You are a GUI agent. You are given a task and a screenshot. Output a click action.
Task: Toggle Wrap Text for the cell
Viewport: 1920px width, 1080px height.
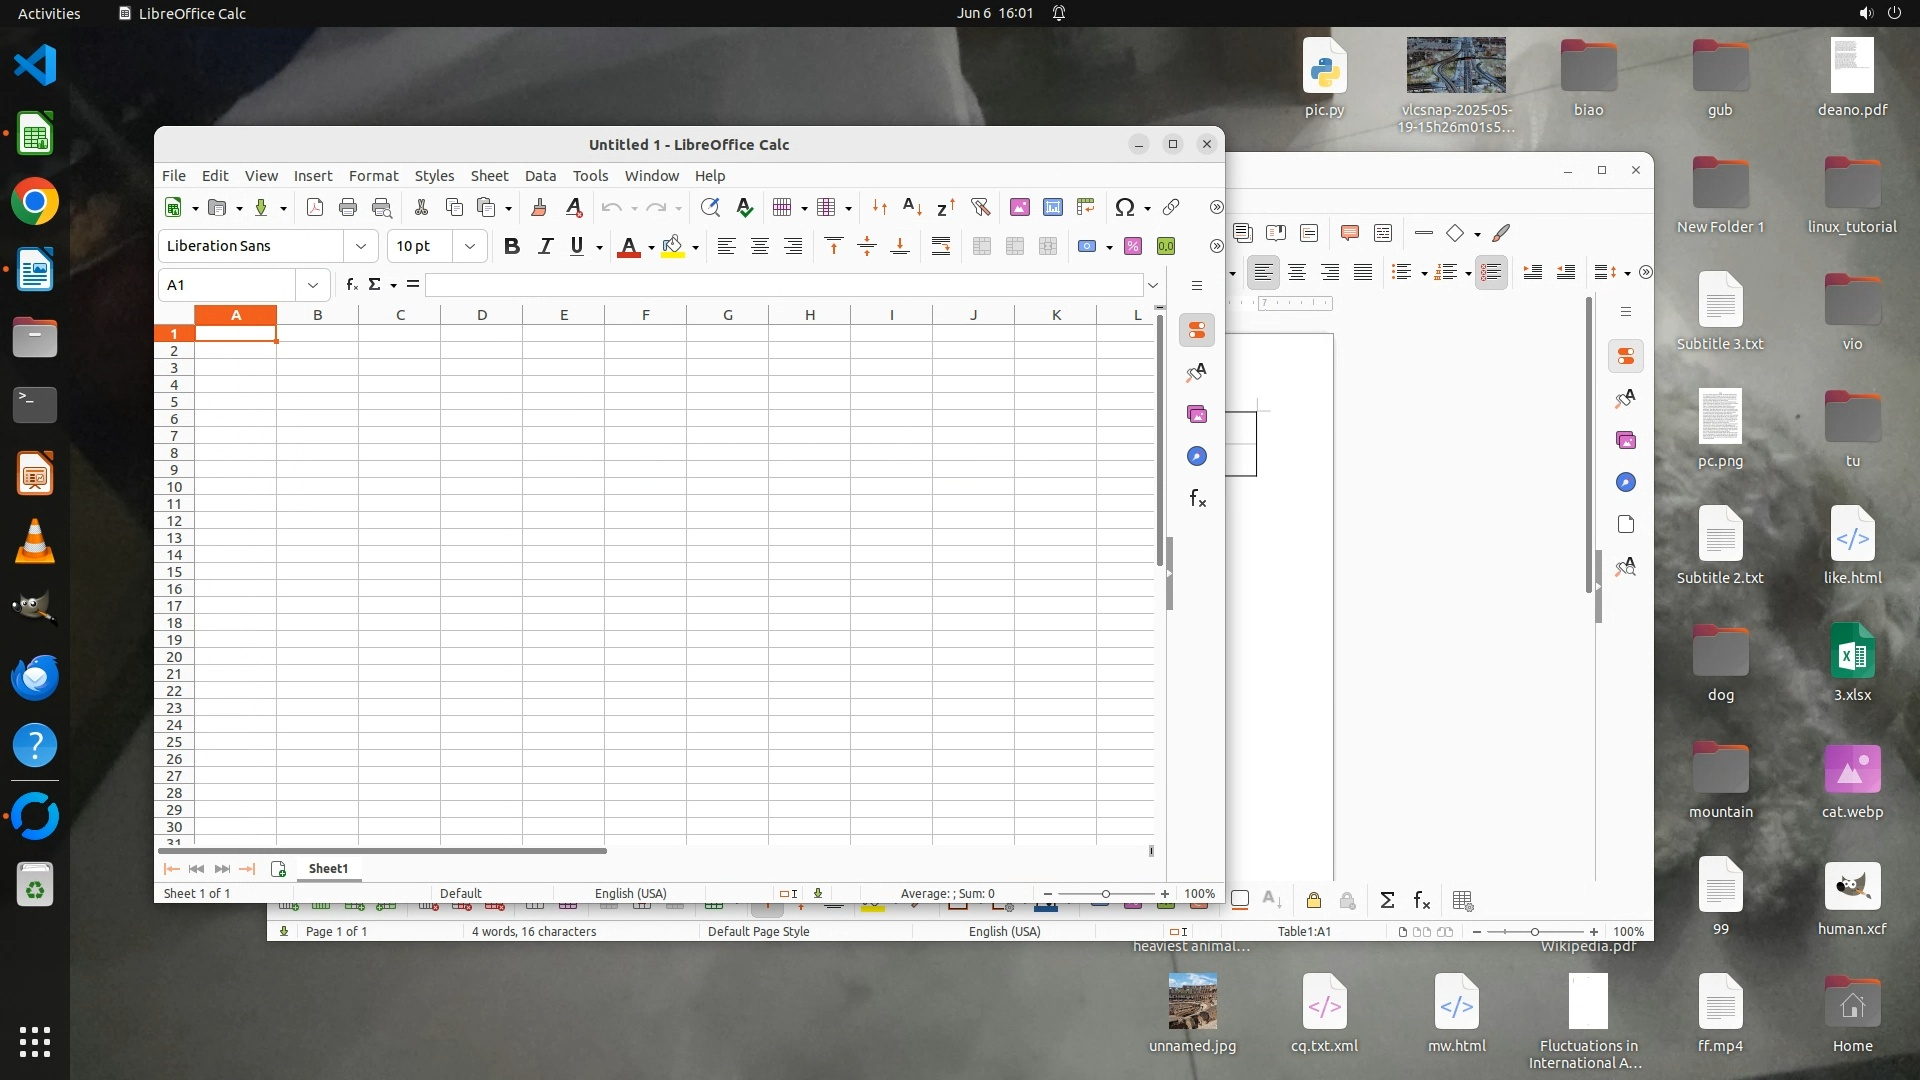pyautogui.click(x=940, y=246)
